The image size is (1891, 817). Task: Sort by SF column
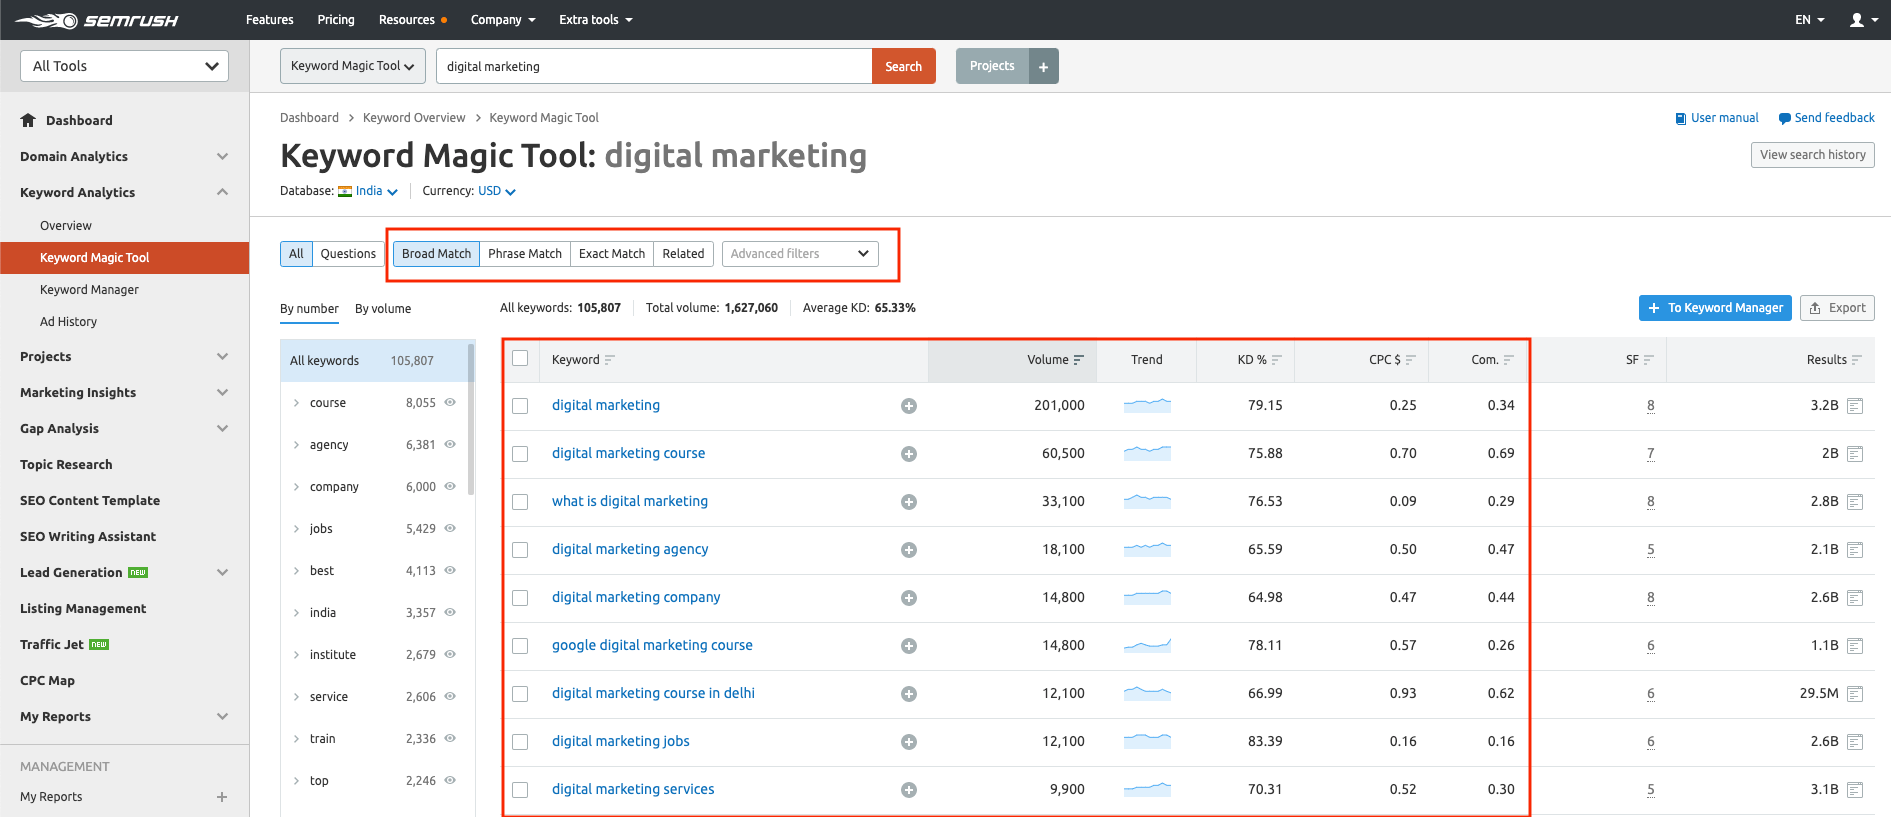tap(1649, 360)
